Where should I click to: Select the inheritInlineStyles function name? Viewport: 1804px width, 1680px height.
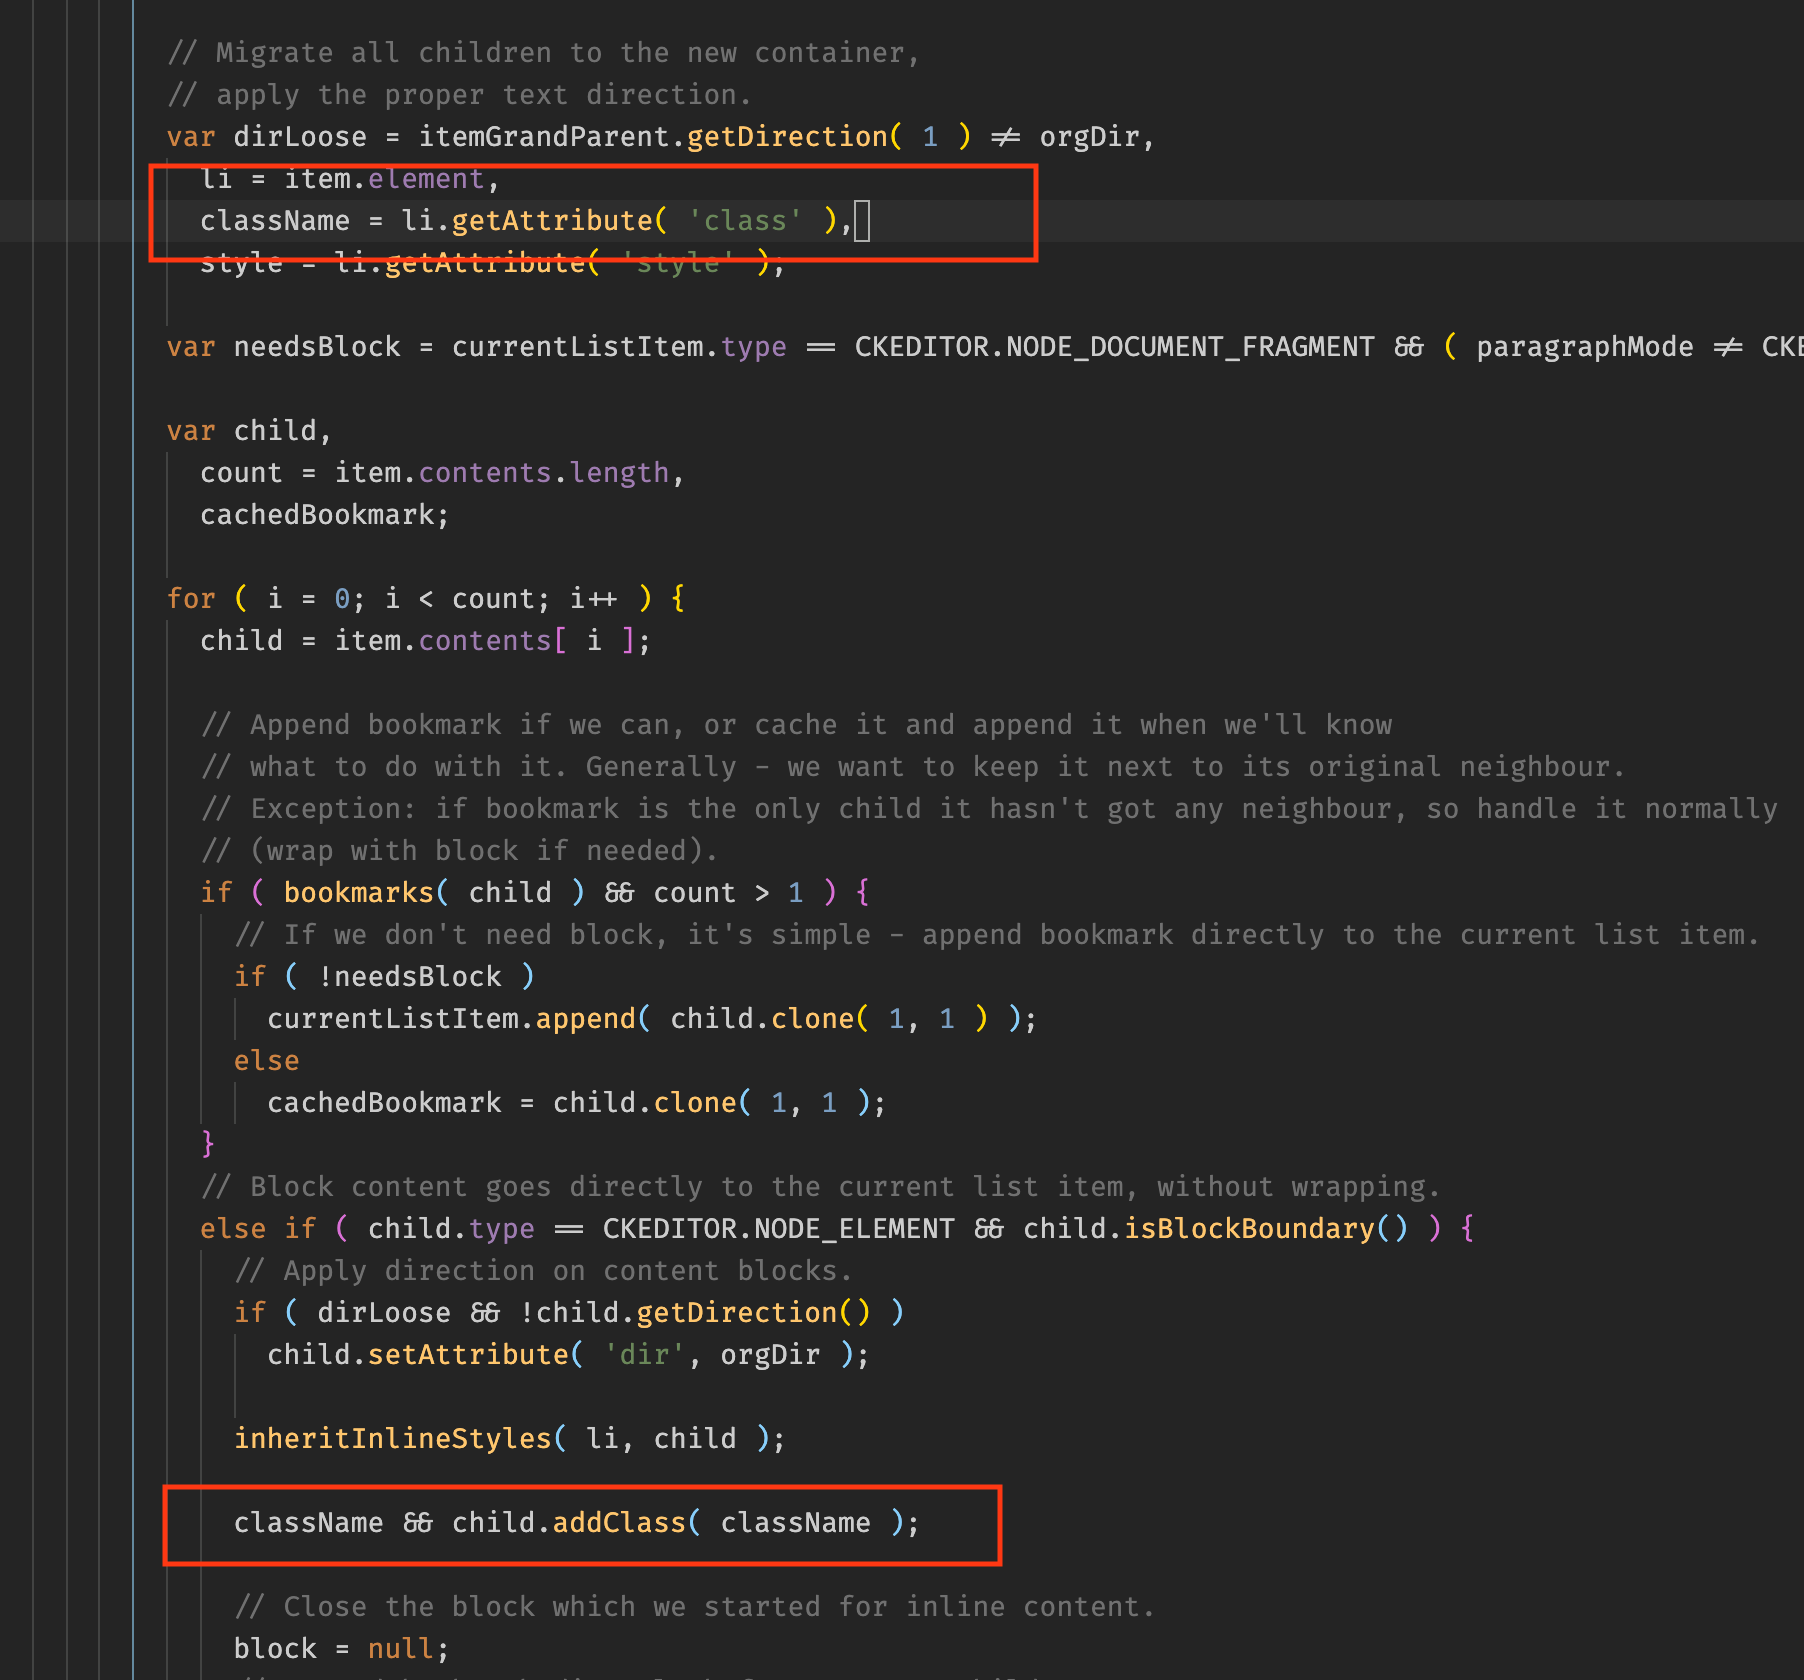(391, 1438)
